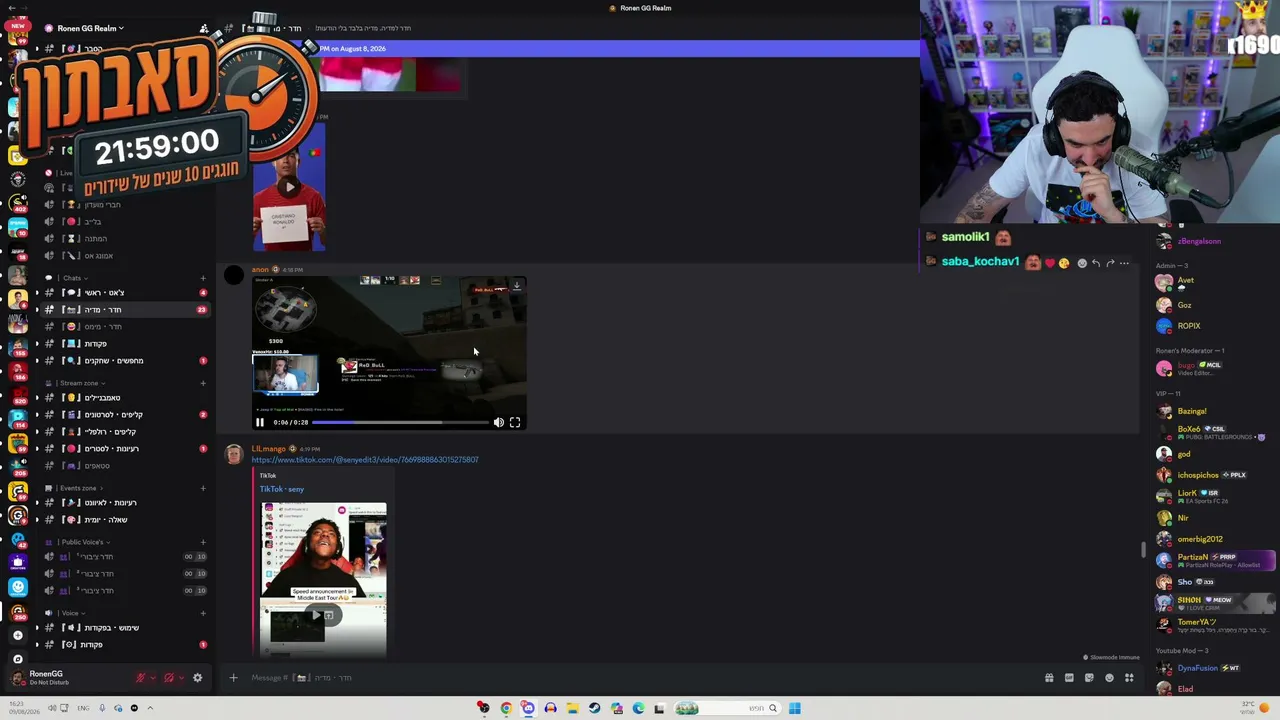This screenshot has width=1280, height=720.
Task: Play the Cristiano Ronaldo video thumbnail
Action: (289, 186)
